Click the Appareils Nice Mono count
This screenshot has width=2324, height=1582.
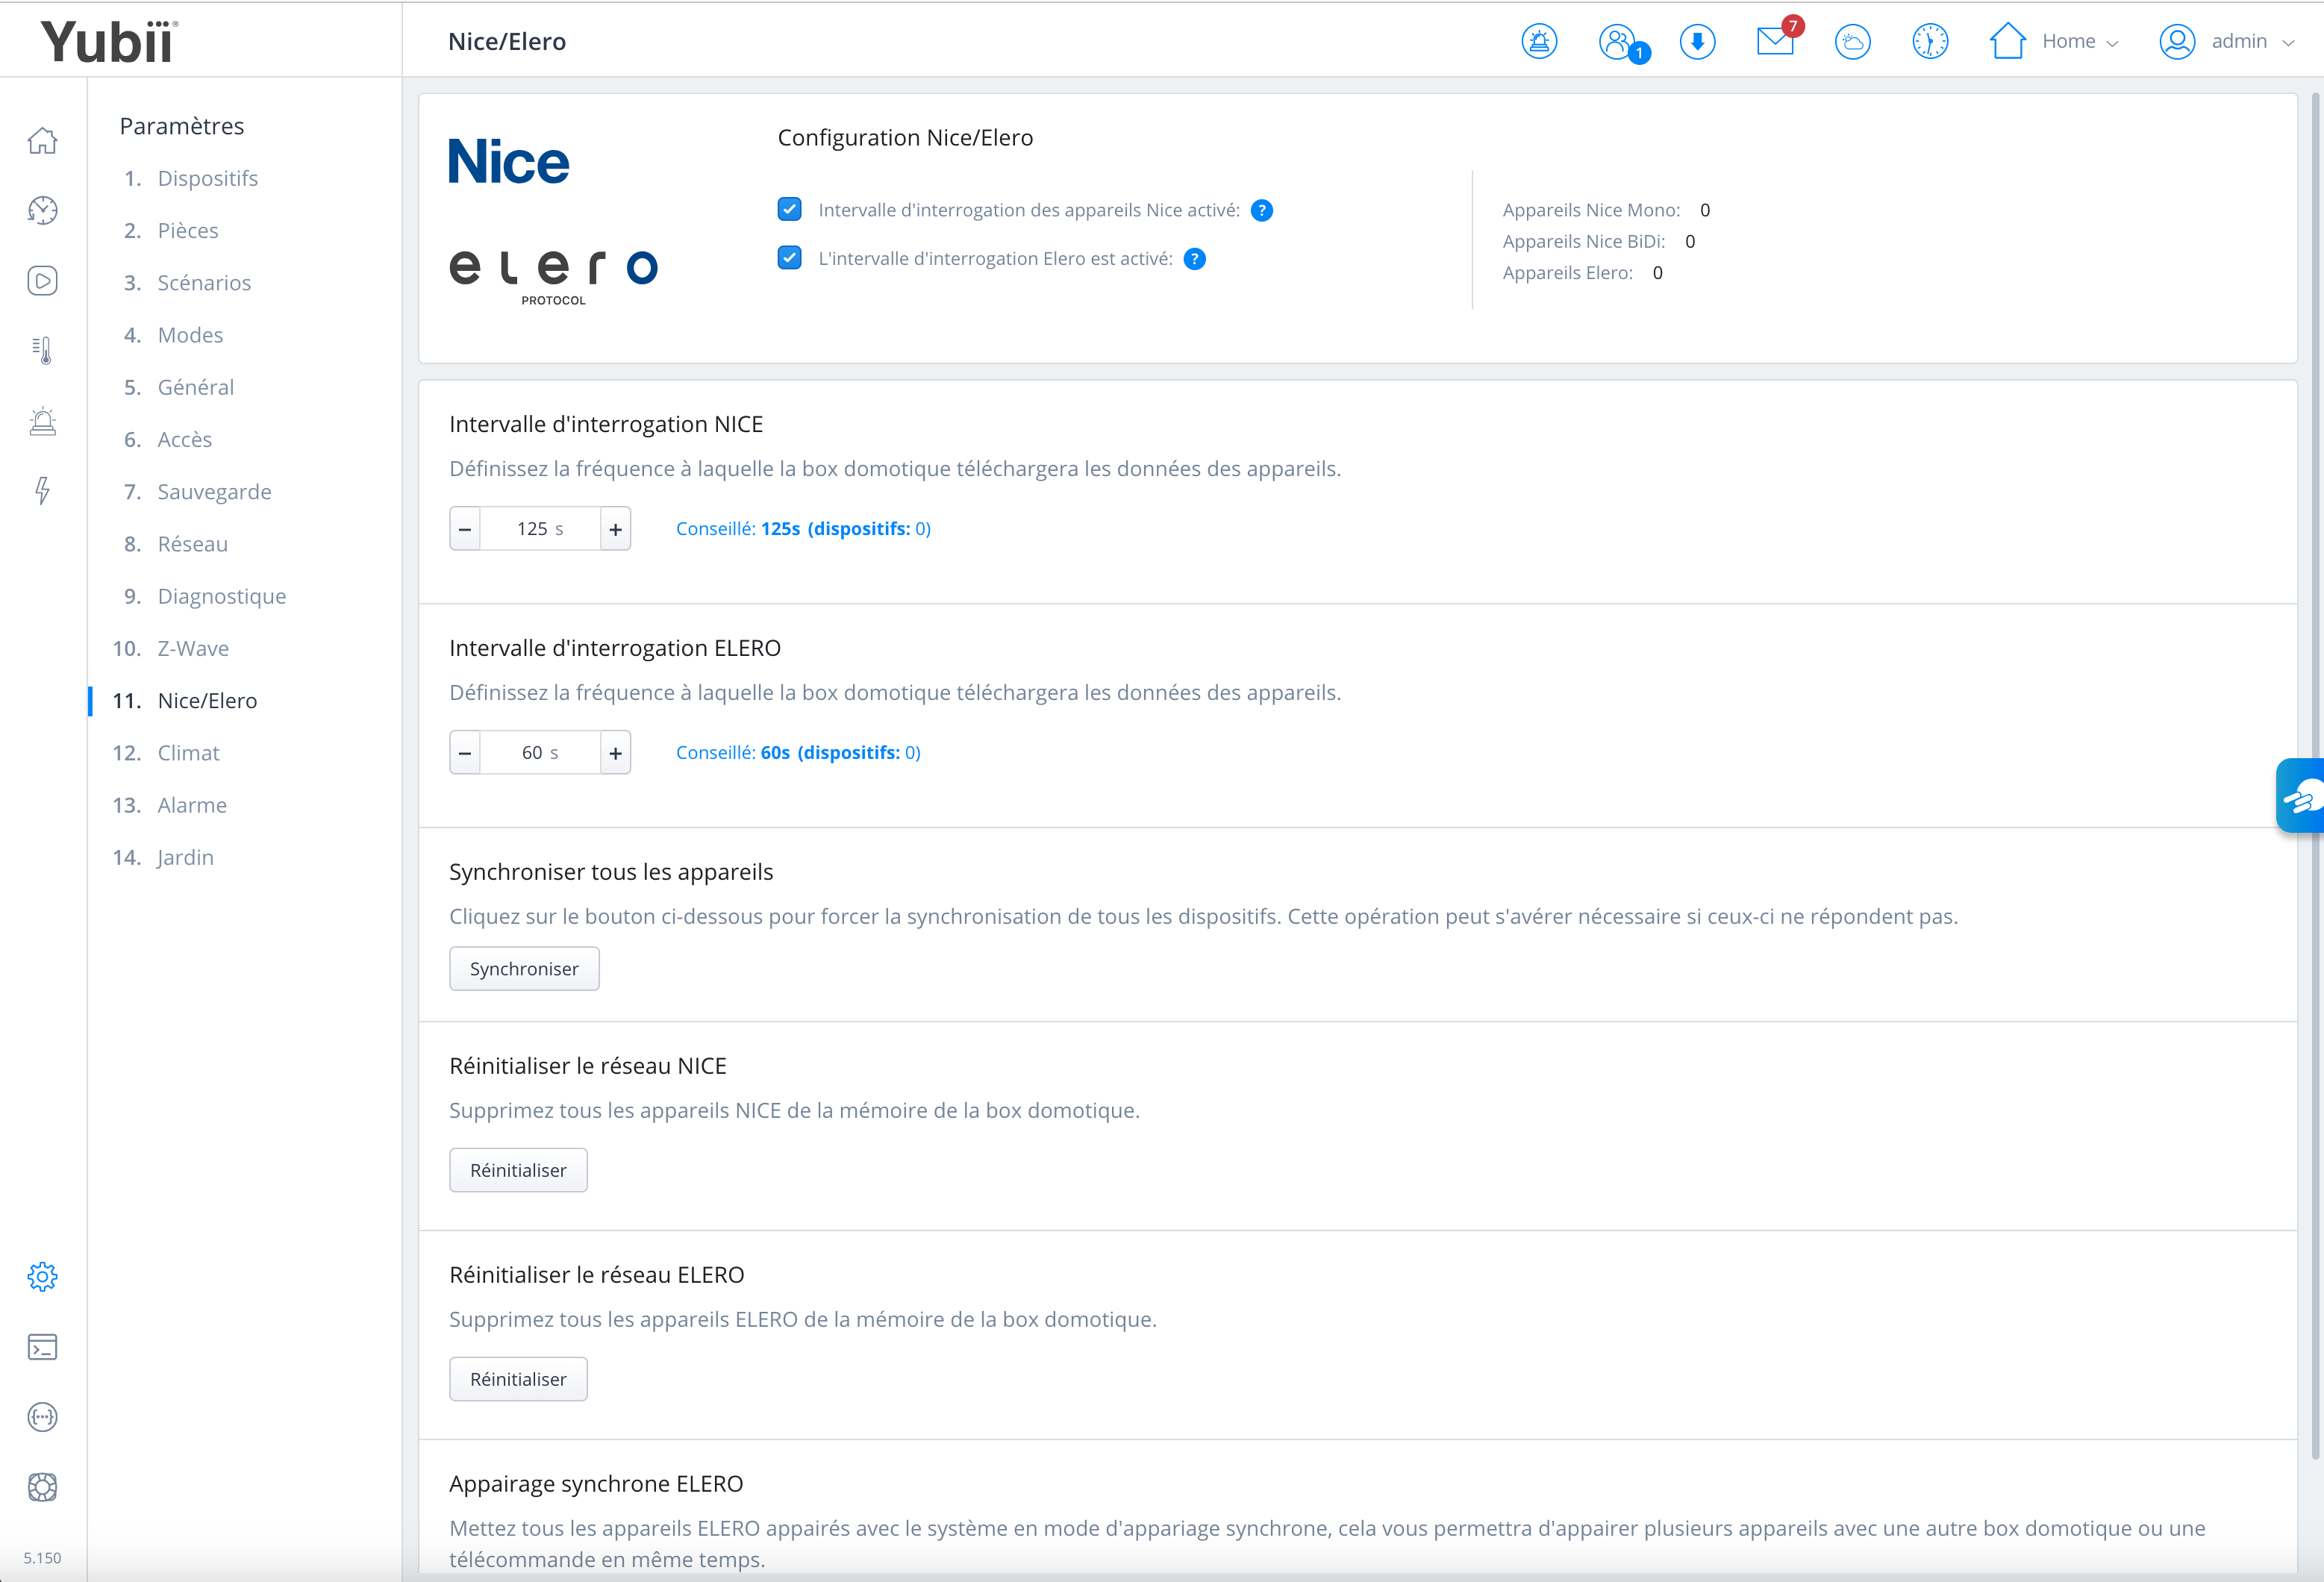1705,210
